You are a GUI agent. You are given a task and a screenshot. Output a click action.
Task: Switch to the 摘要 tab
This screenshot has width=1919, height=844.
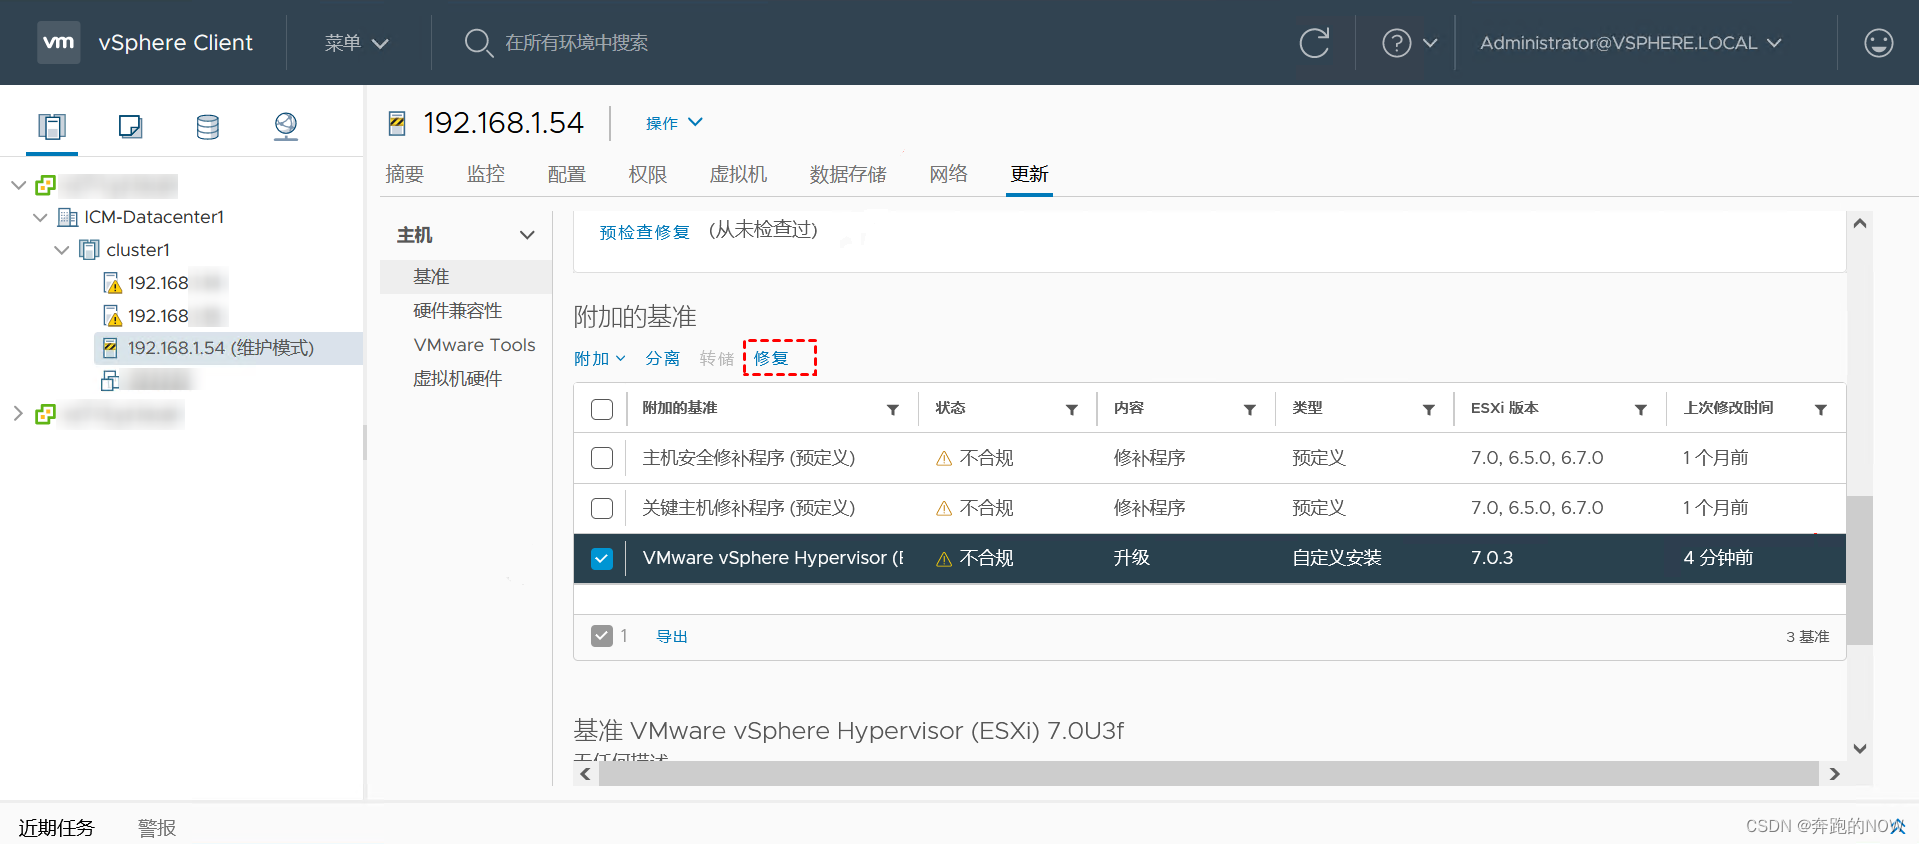tap(405, 174)
